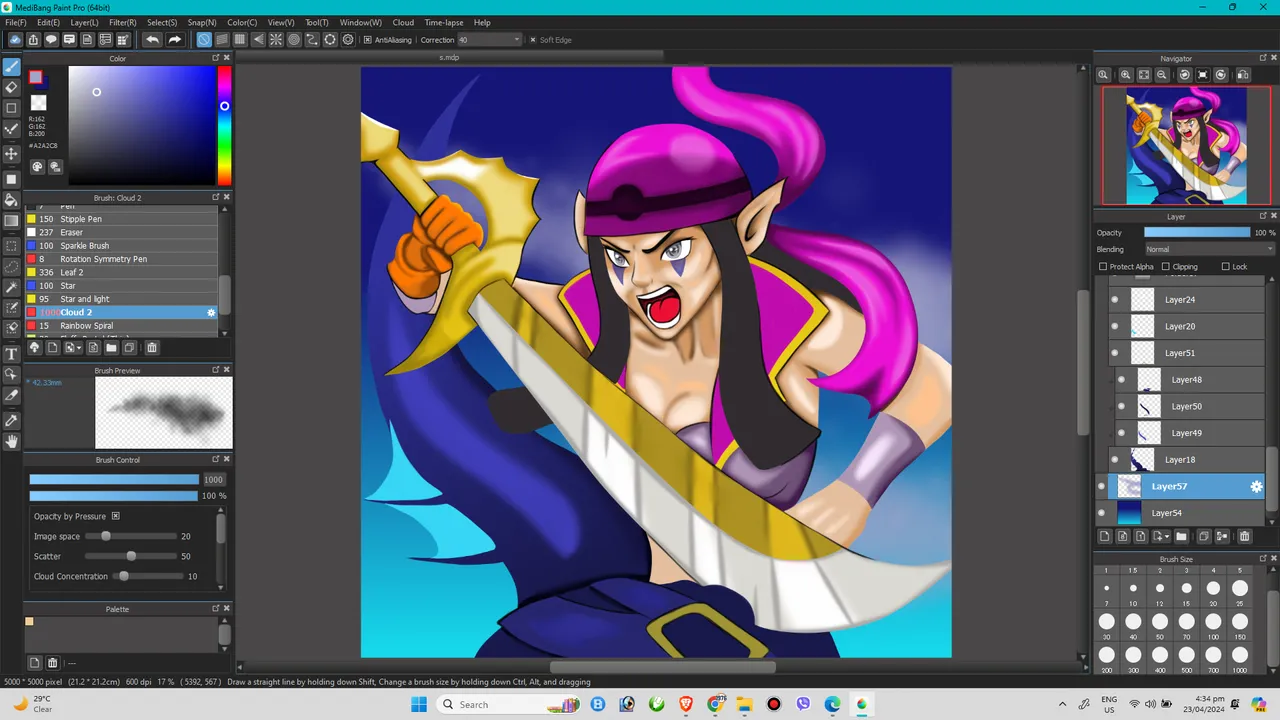
Task: Click the Windows Start button
Action: point(419,704)
